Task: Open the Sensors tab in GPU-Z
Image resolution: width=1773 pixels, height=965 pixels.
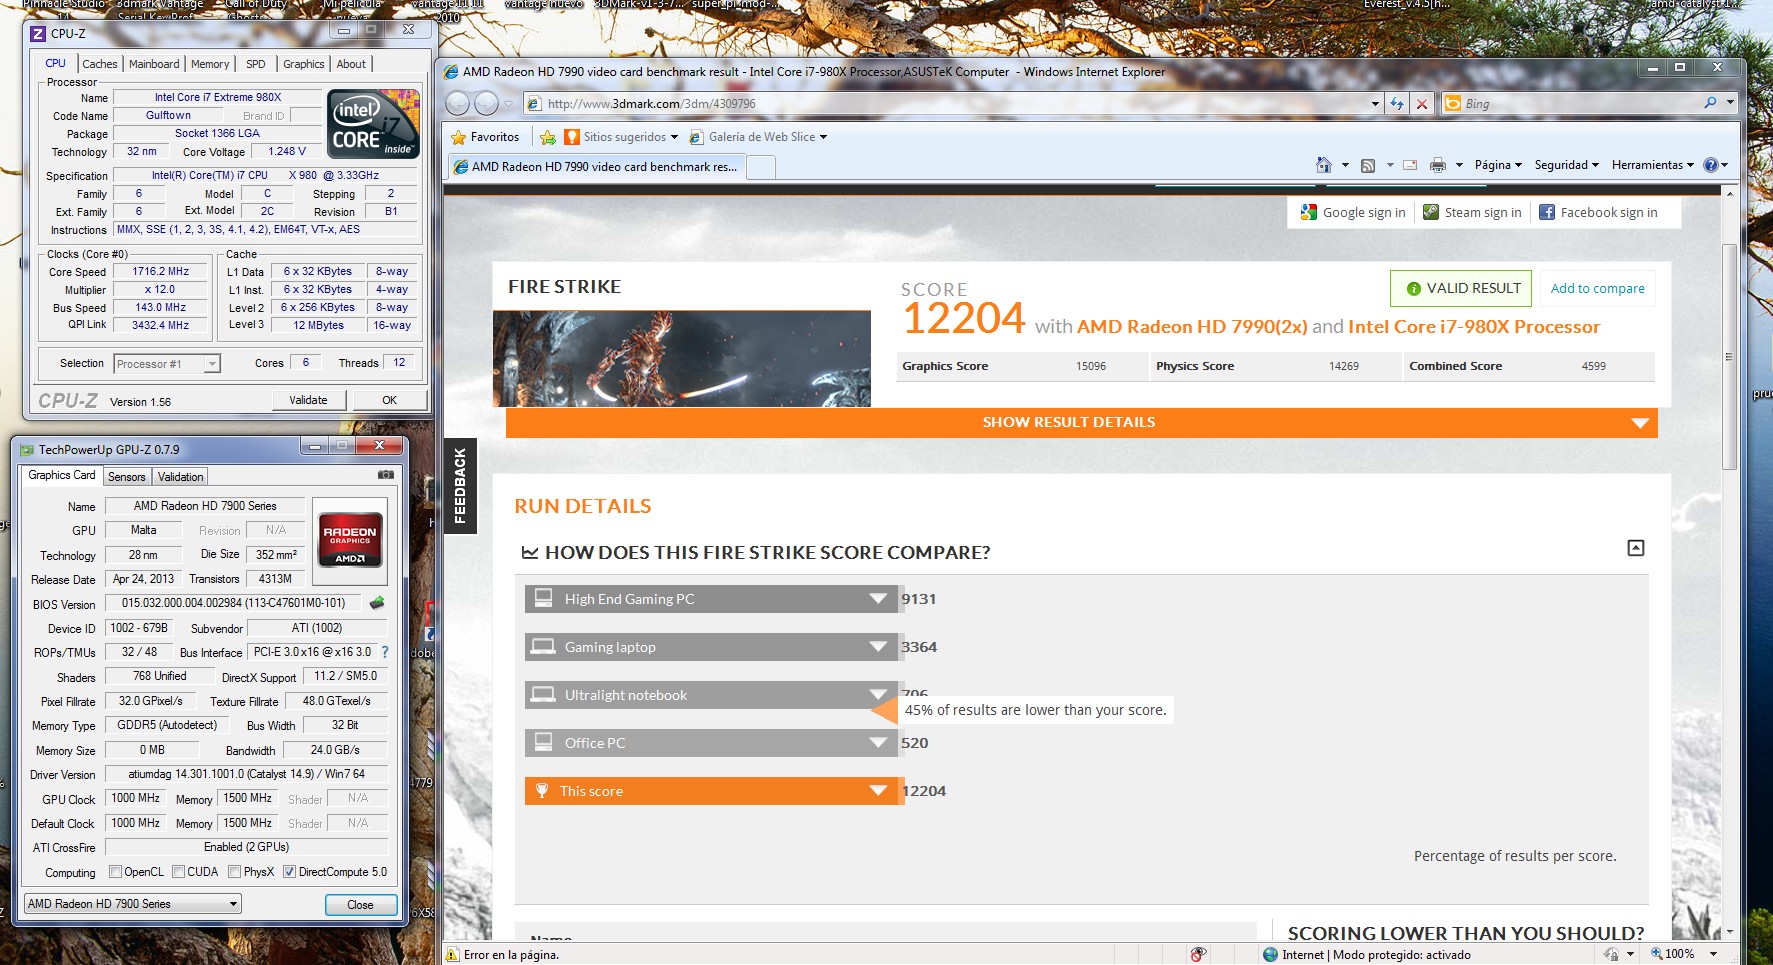Action: tap(127, 477)
